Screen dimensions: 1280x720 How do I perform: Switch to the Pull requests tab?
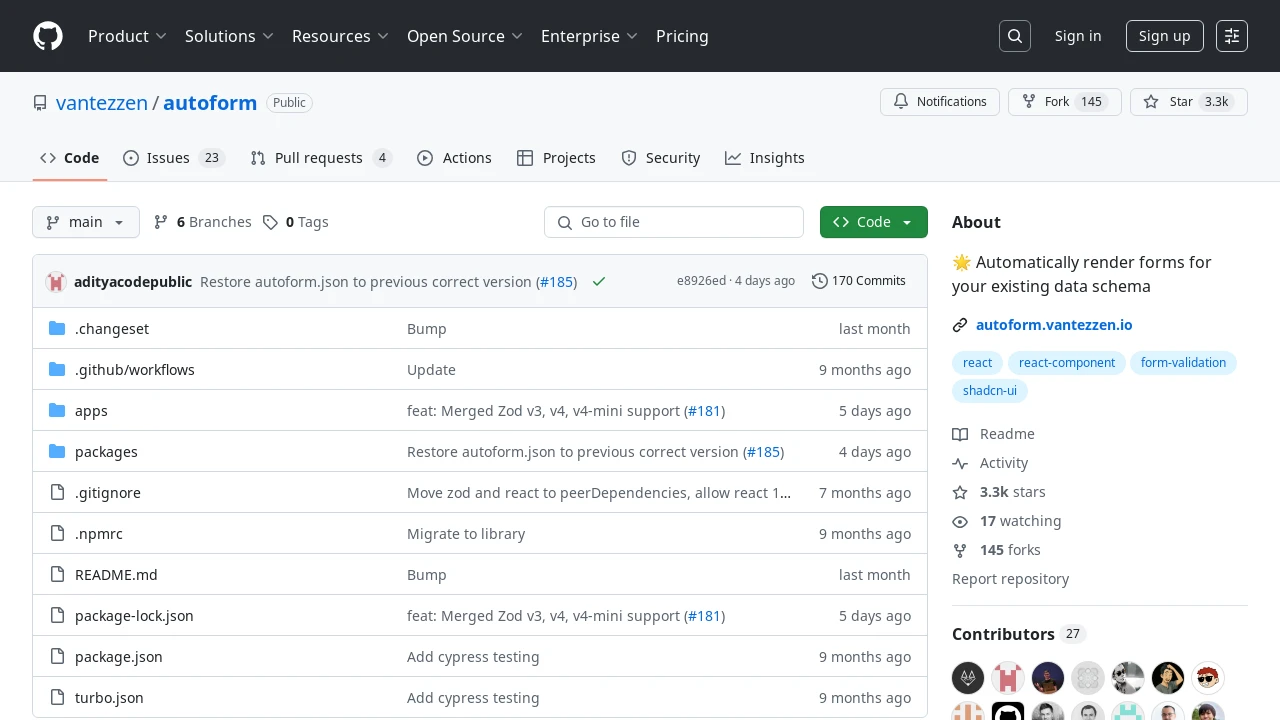321,158
